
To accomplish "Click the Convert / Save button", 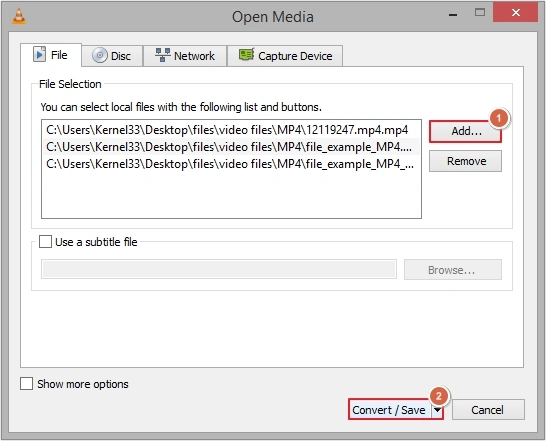I will tap(389, 410).
